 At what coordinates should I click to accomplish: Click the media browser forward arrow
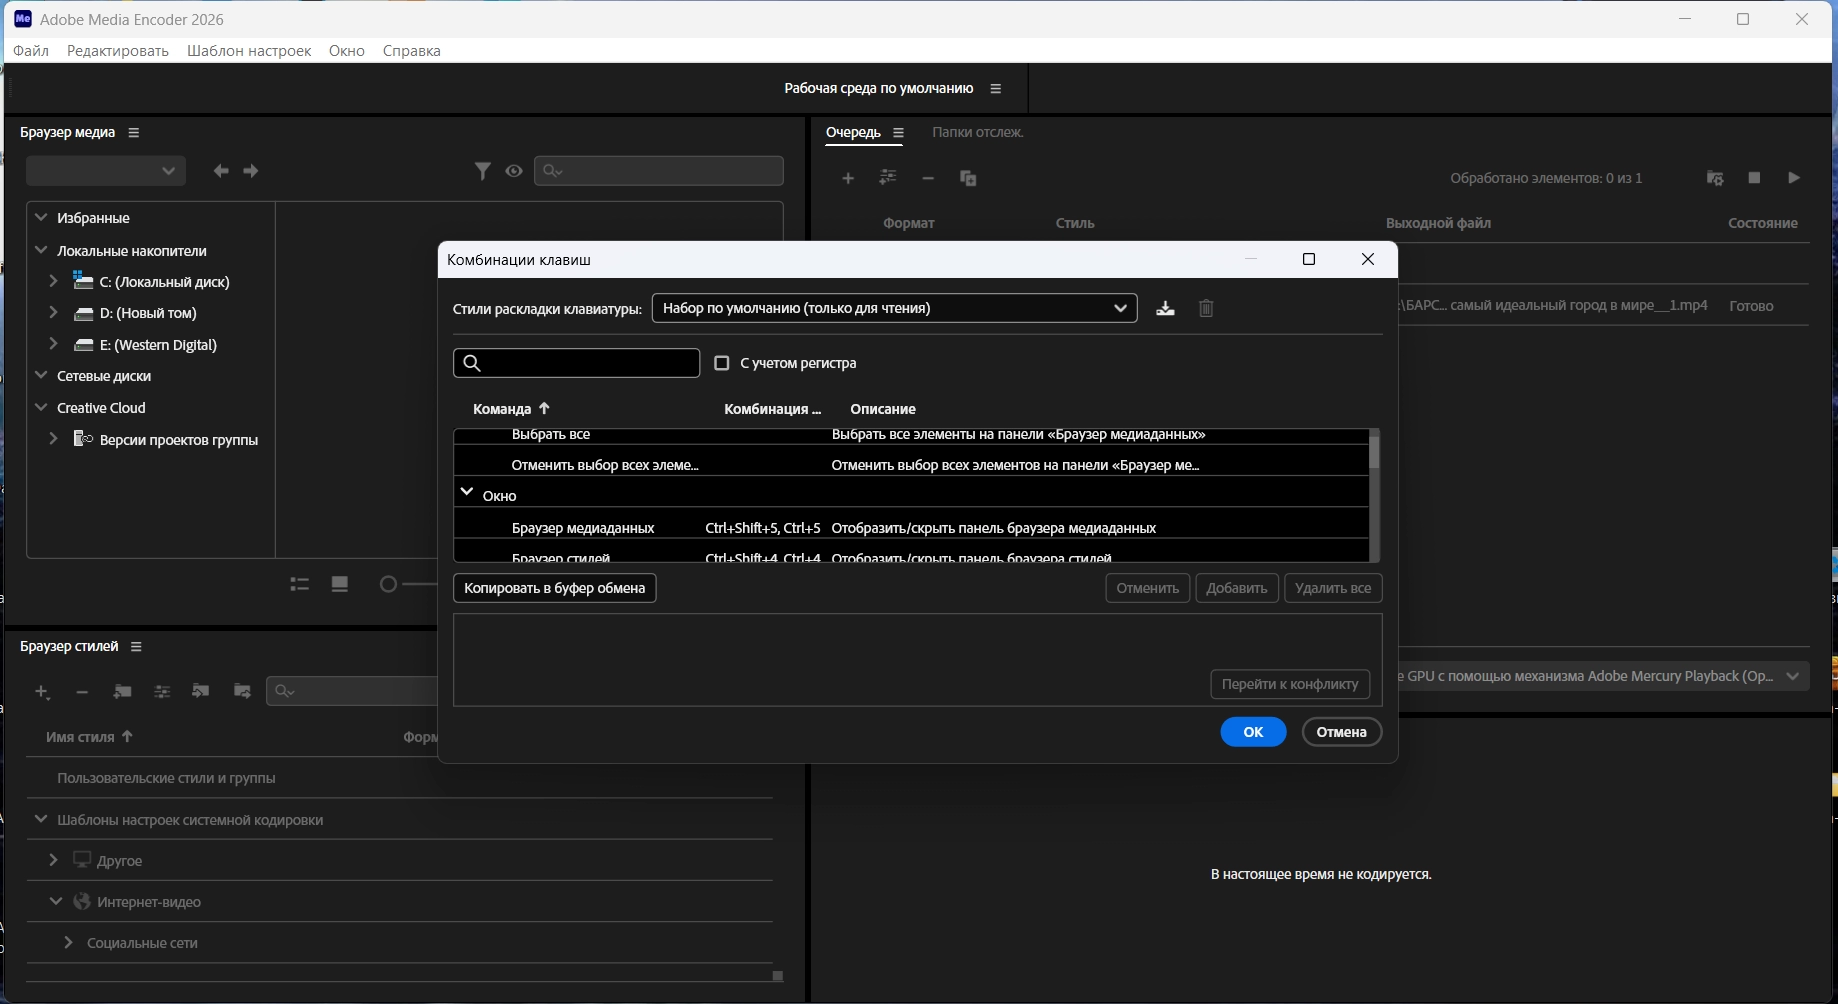(251, 171)
